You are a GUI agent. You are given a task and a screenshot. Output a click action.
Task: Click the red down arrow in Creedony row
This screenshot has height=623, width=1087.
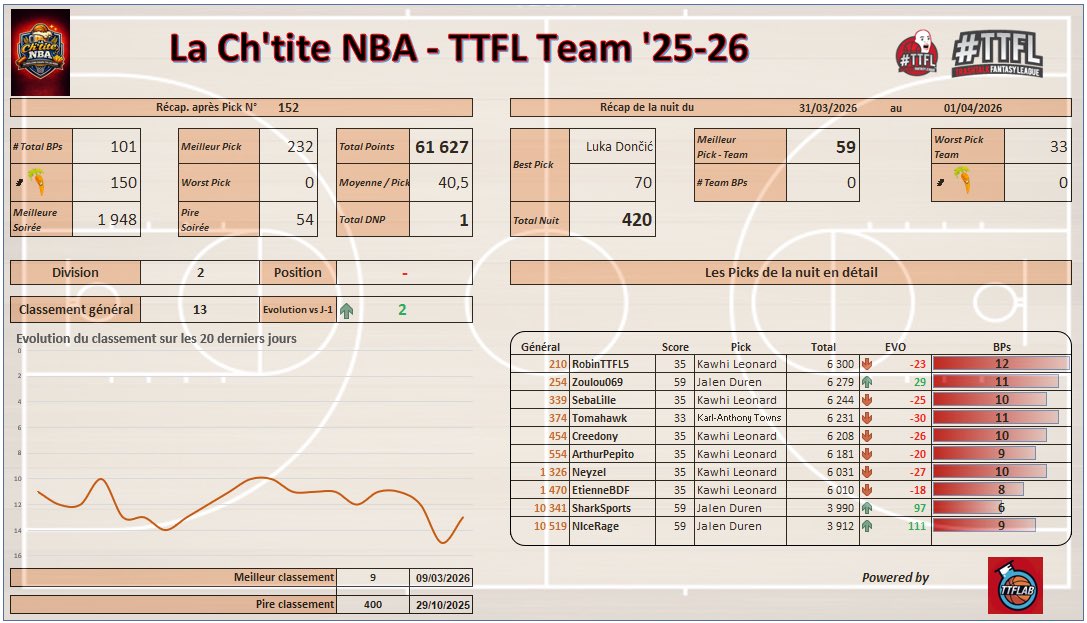(x=867, y=436)
